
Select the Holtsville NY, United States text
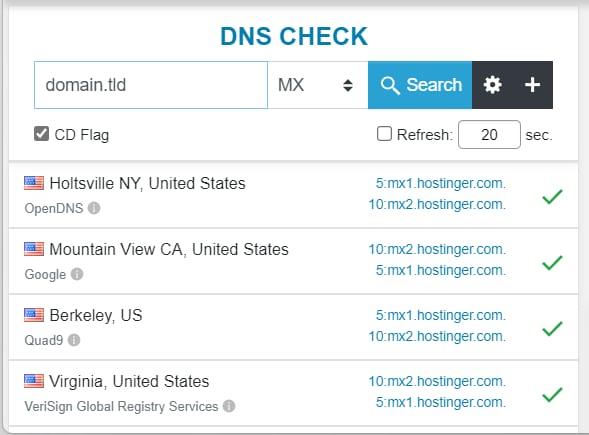coord(147,184)
